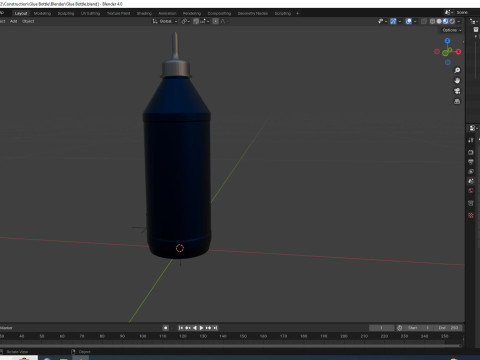Viewport: 480px width, 360px height.
Task: Play the animation forward
Action: click(201, 328)
